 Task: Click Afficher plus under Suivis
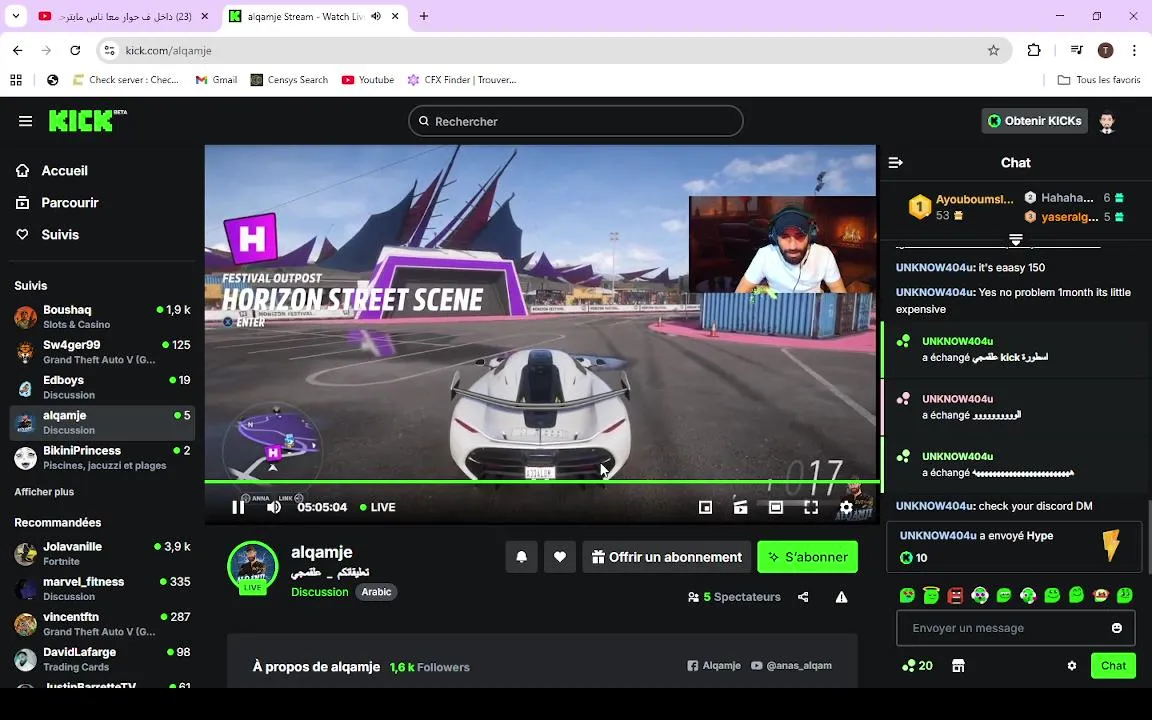pyautogui.click(x=44, y=492)
